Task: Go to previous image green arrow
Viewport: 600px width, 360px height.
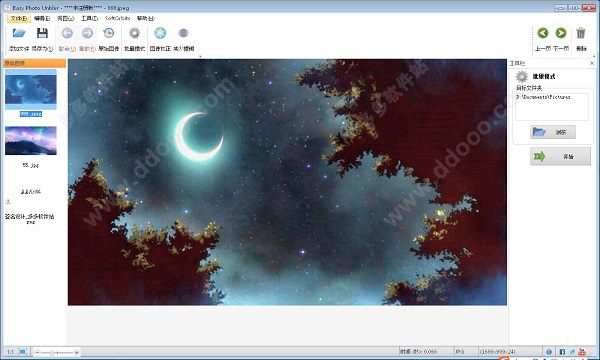Action: pos(543,33)
